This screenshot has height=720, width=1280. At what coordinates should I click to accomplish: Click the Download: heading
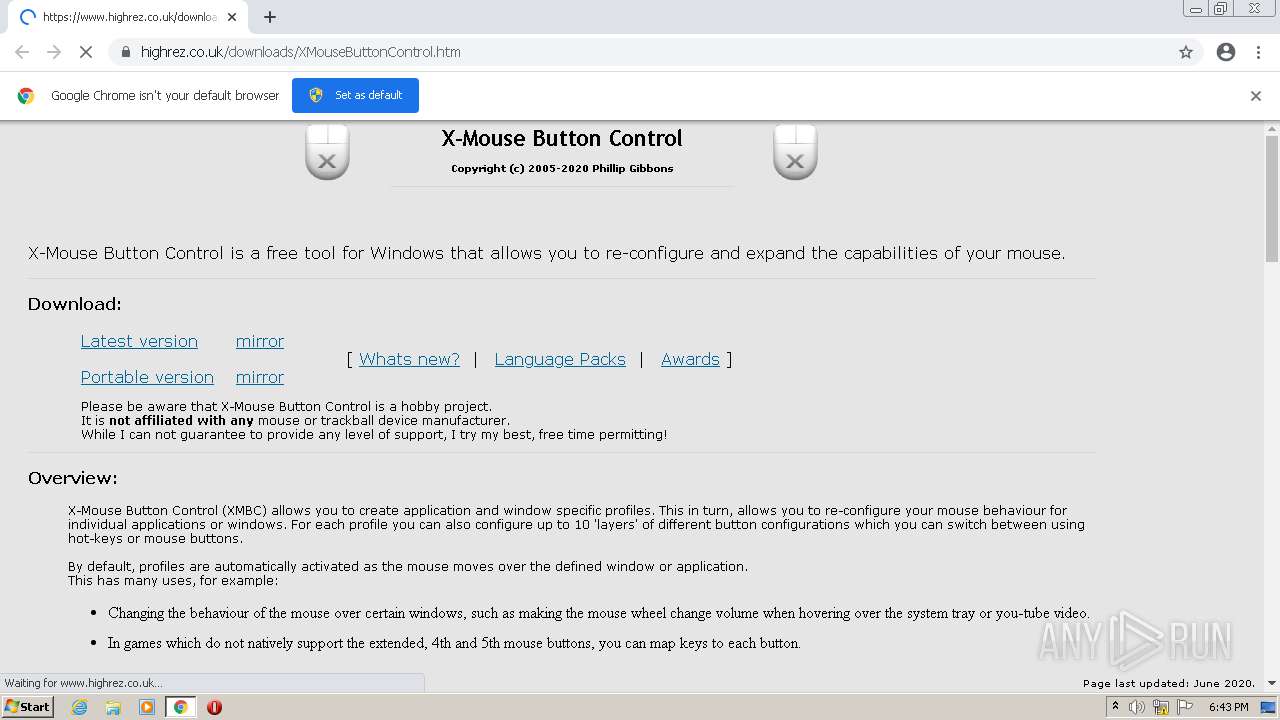(x=75, y=304)
